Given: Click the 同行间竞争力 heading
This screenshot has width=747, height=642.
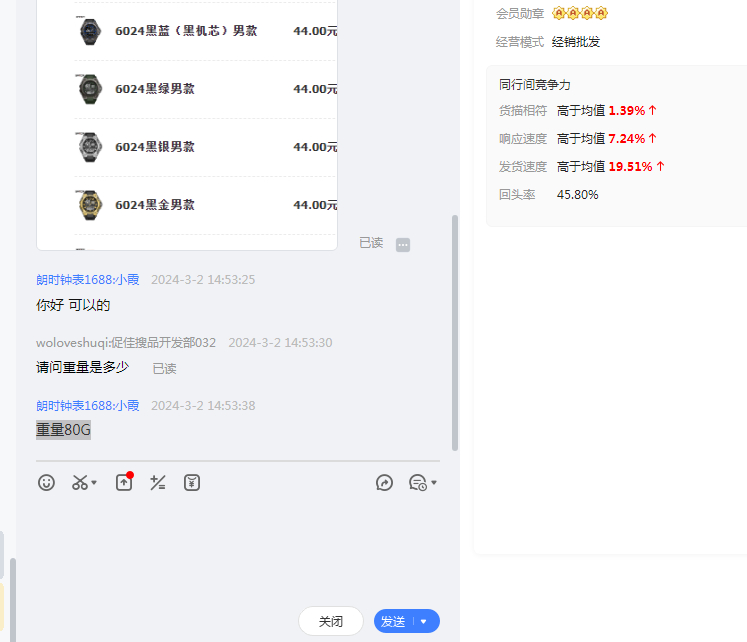Looking at the screenshot, I should coord(535,85).
